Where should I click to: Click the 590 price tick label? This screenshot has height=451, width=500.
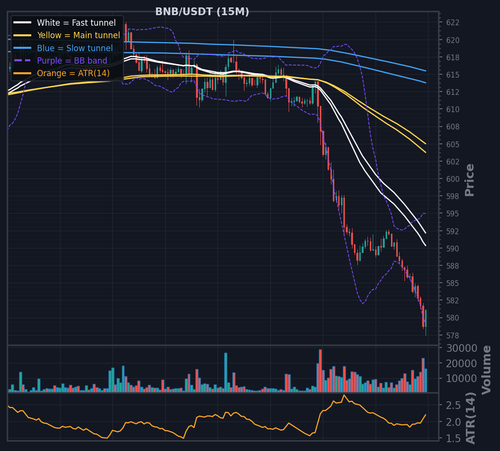point(453,249)
